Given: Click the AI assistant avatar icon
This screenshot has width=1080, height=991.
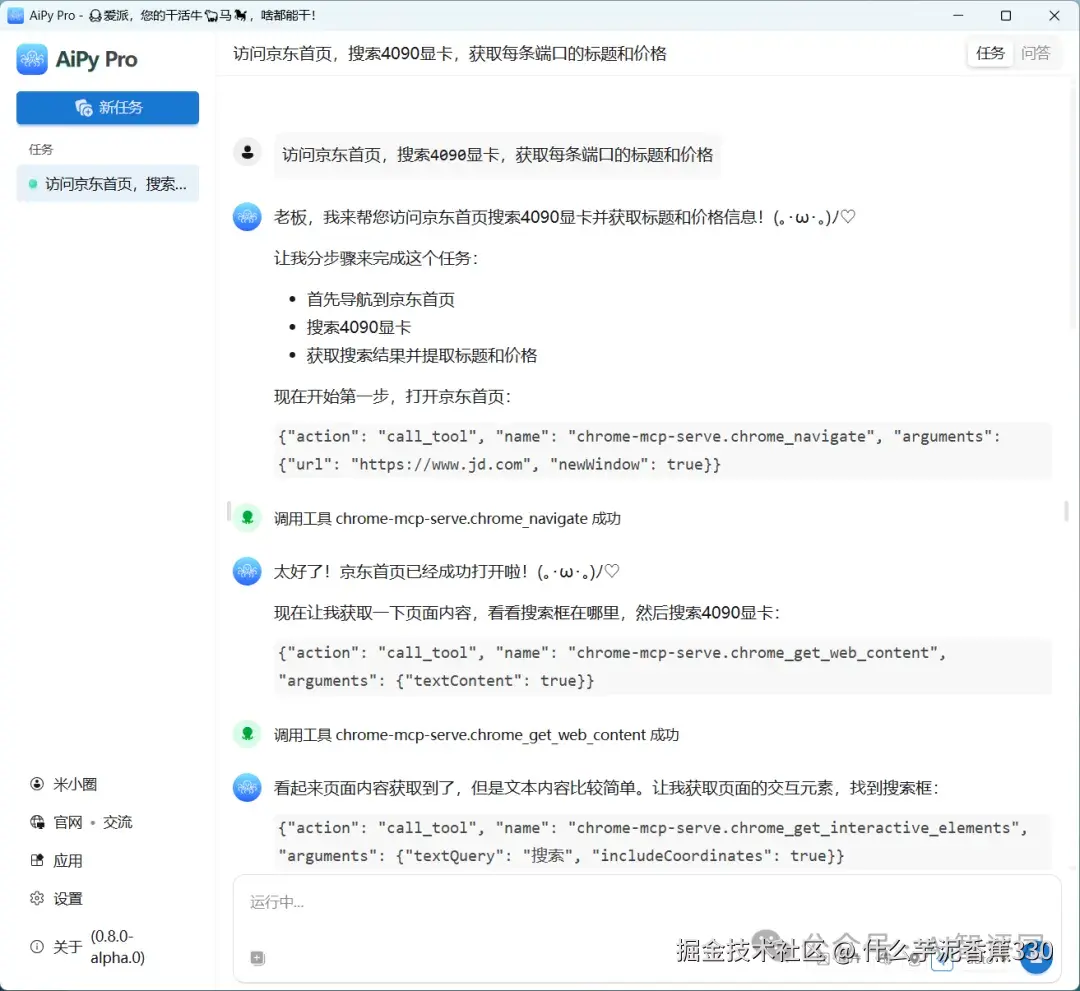Looking at the screenshot, I should [247, 216].
